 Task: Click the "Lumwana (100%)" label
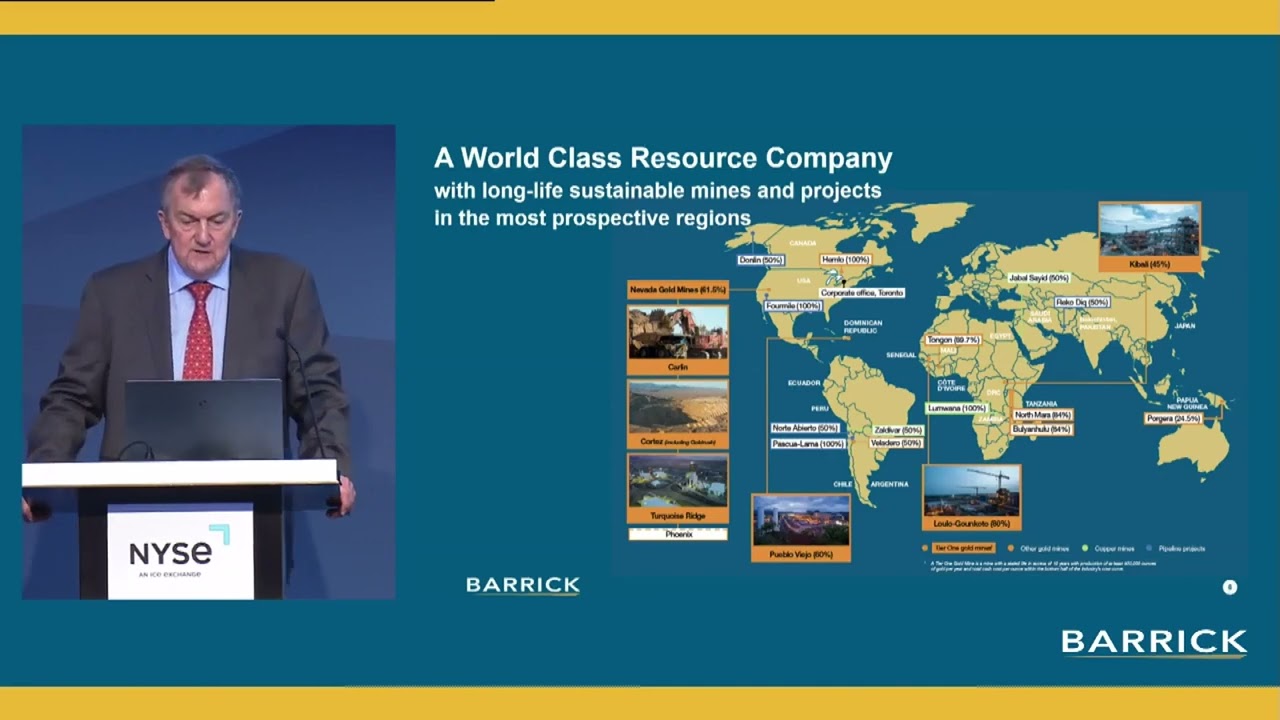pyautogui.click(x=956, y=408)
